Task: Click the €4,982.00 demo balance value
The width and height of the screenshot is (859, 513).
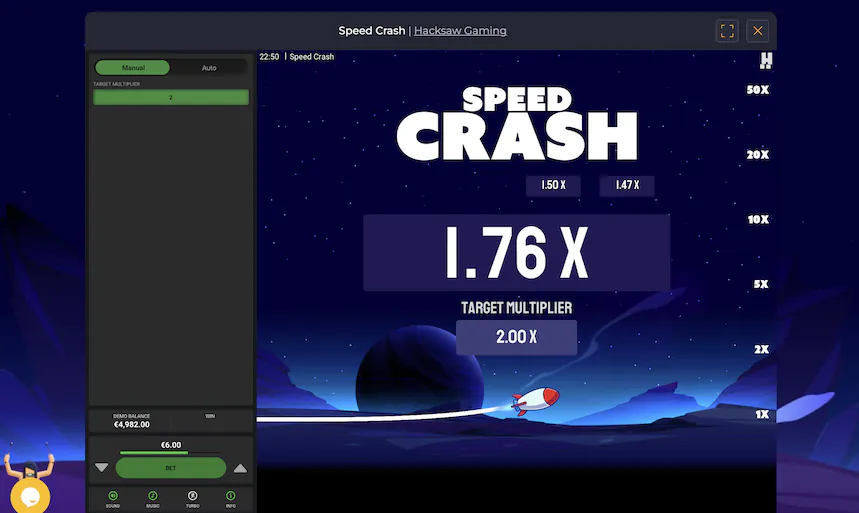Action: 131,425
